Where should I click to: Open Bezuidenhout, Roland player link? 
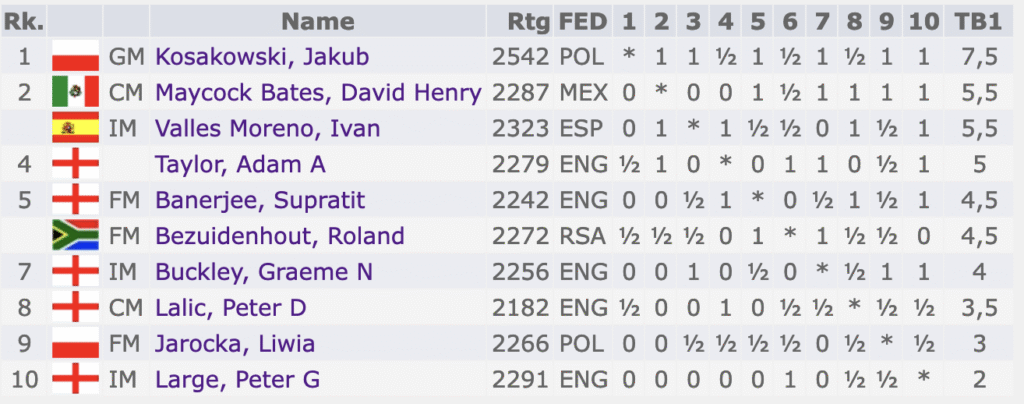point(280,236)
